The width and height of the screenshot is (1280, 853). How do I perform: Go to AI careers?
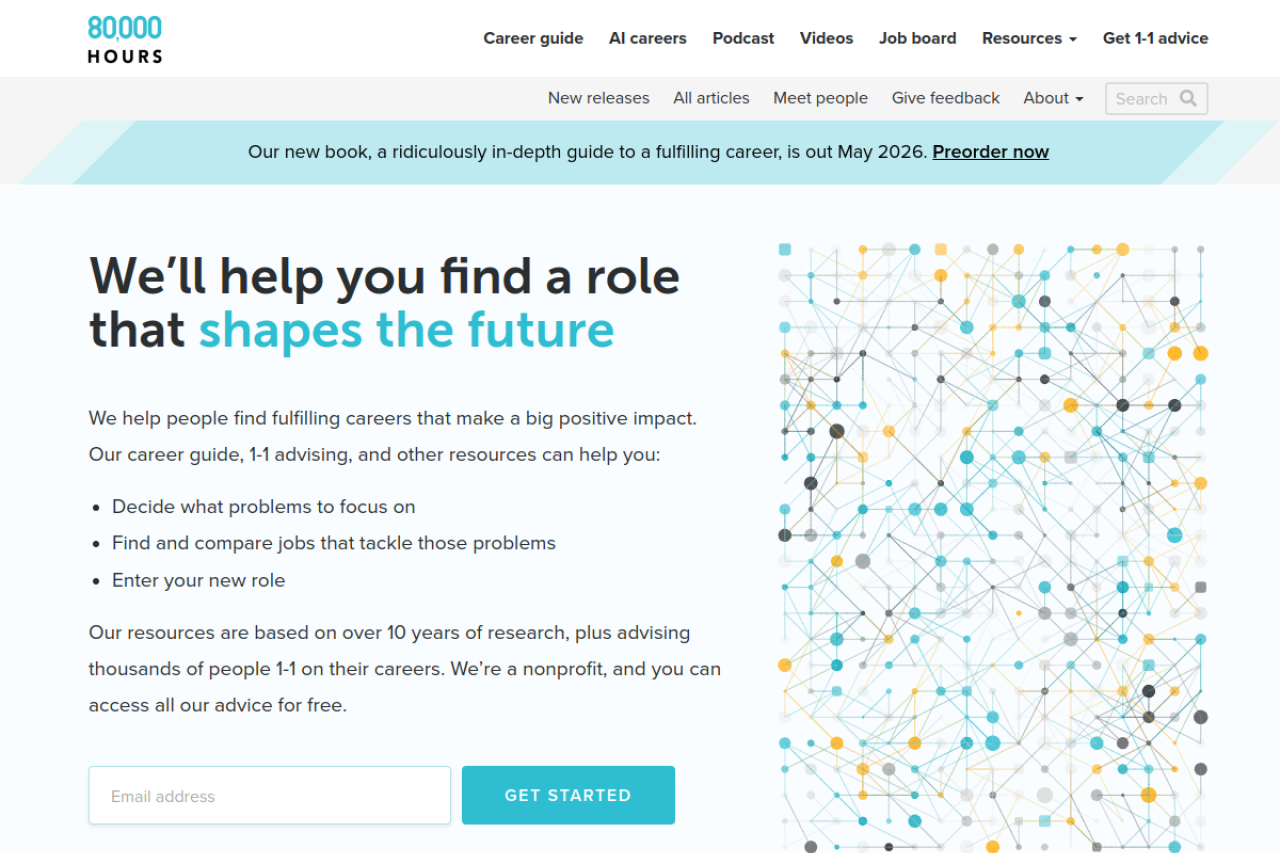pos(647,38)
